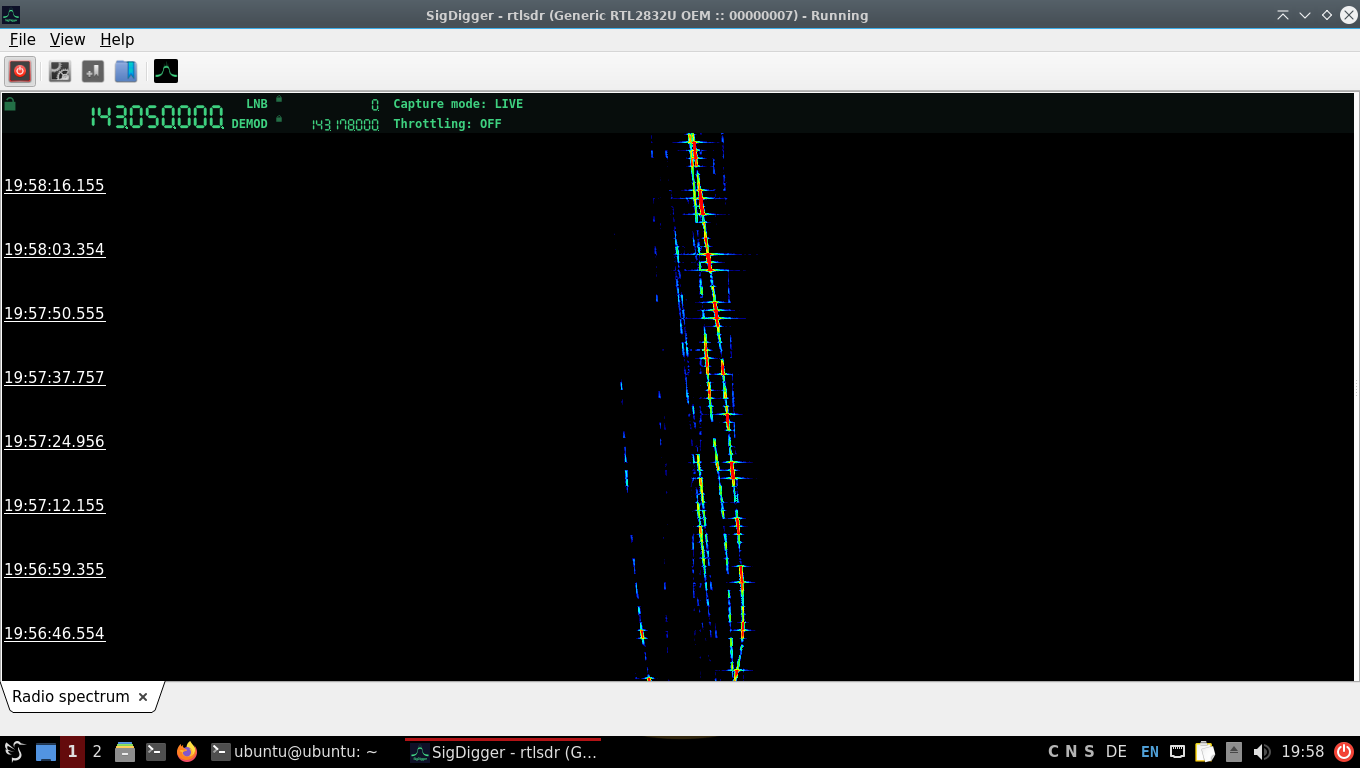Click the 19:57:37.757 waterfall timestamp
This screenshot has height=768, width=1360.
[54, 378]
